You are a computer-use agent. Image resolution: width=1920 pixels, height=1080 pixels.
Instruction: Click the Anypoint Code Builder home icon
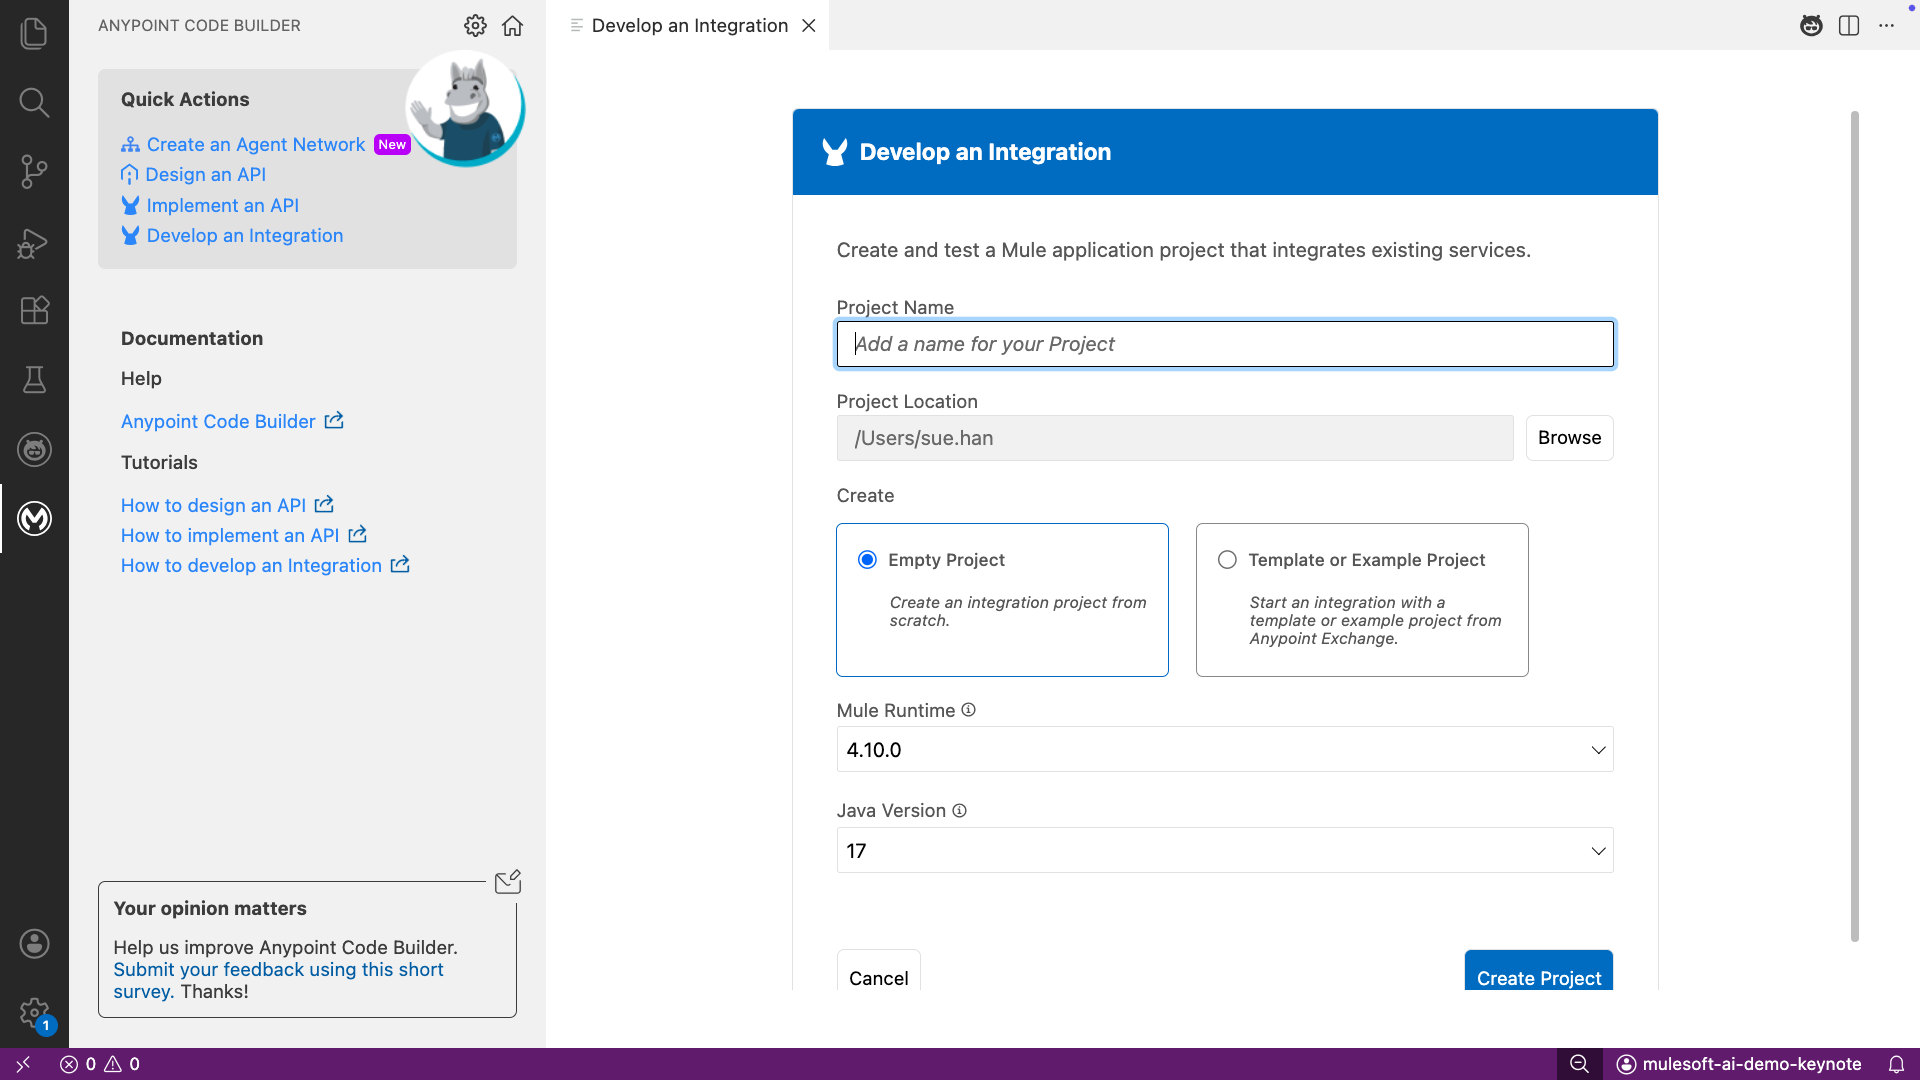click(x=512, y=26)
